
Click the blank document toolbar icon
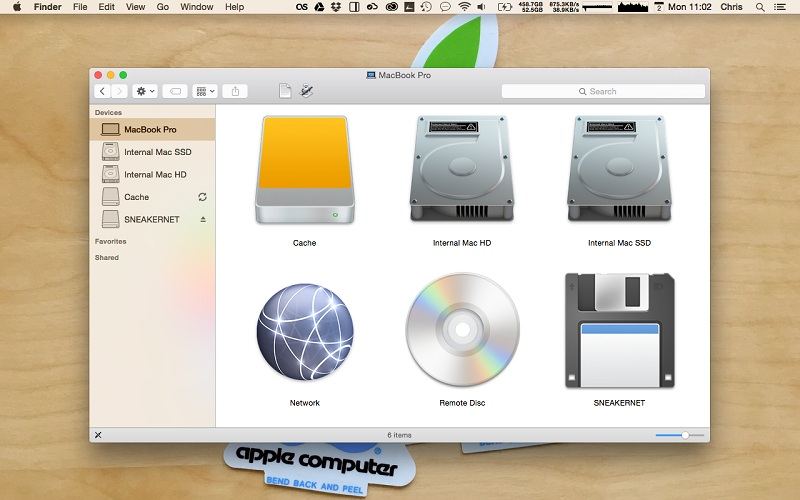285,91
